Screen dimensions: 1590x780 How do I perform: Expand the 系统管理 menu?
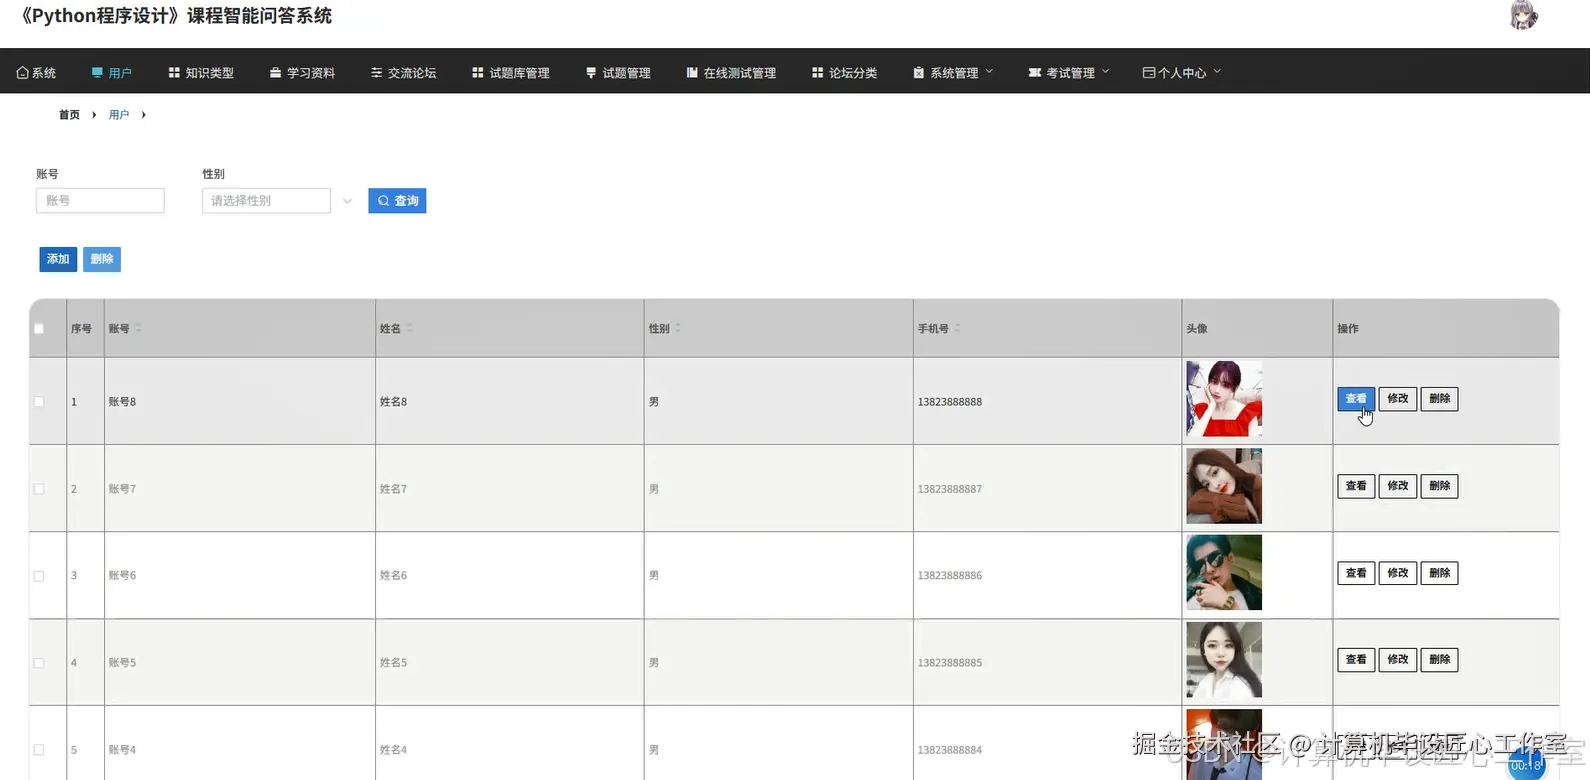[x=954, y=73]
